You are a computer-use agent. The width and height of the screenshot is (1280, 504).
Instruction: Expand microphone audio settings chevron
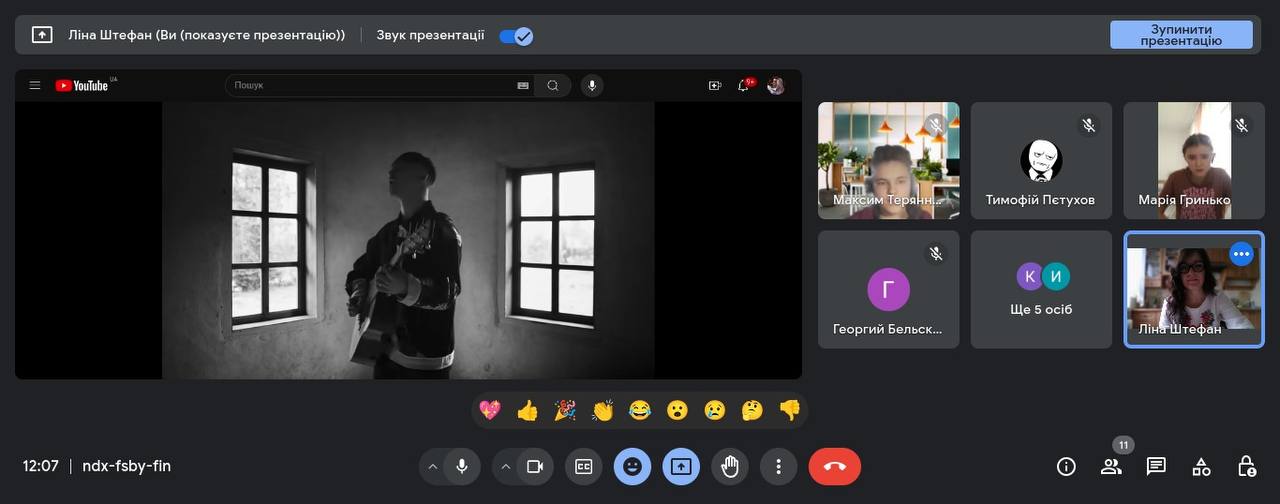point(432,466)
